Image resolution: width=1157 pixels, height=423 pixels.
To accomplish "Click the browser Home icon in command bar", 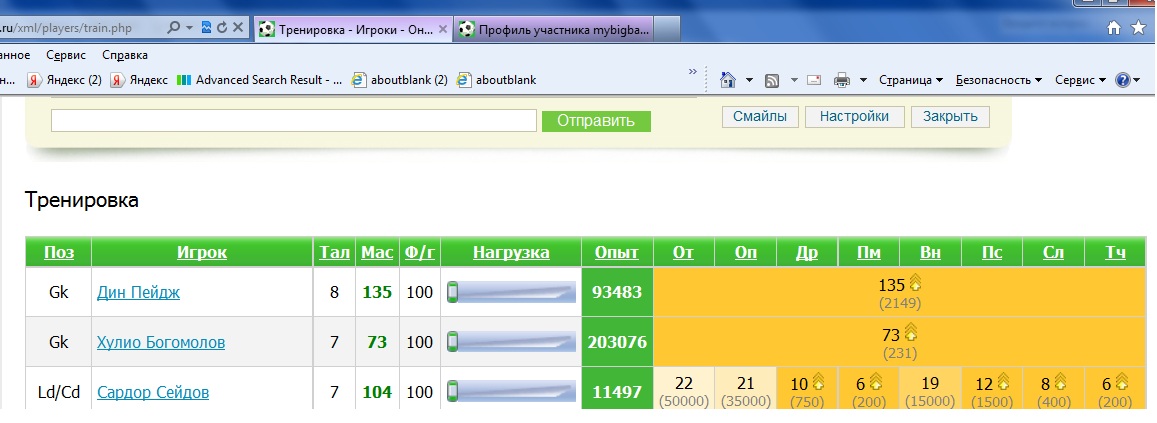I will tap(728, 80).
